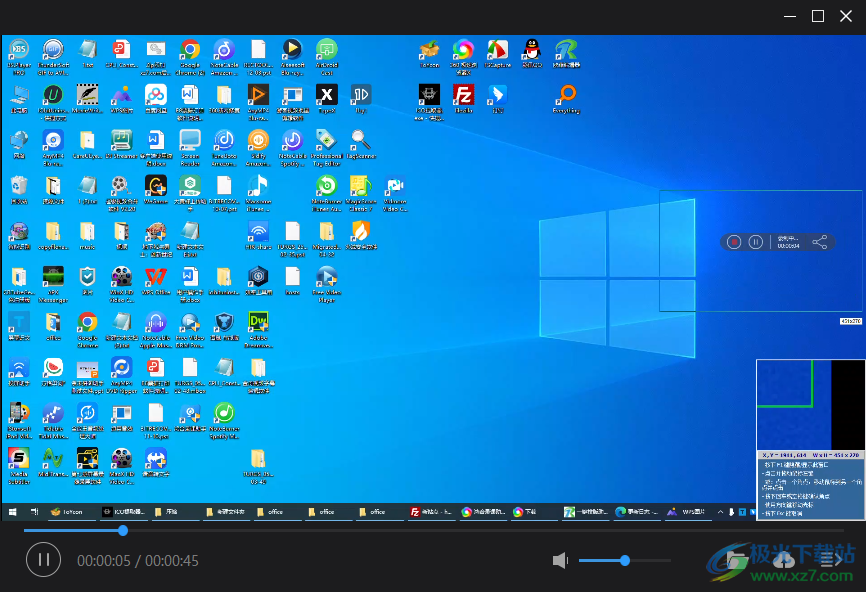The width and height of the screenshot is (866, 592).
Task: Launch the TagScanner magnifier icon
Action: 361,144
